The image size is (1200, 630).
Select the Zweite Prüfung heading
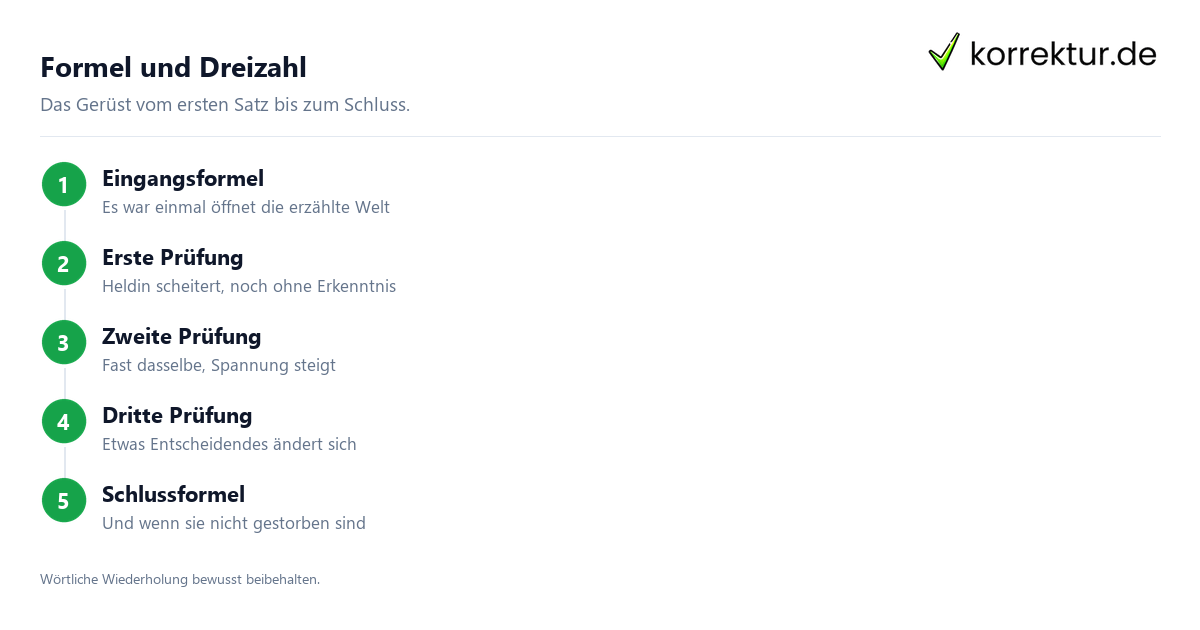click(182, 337)
